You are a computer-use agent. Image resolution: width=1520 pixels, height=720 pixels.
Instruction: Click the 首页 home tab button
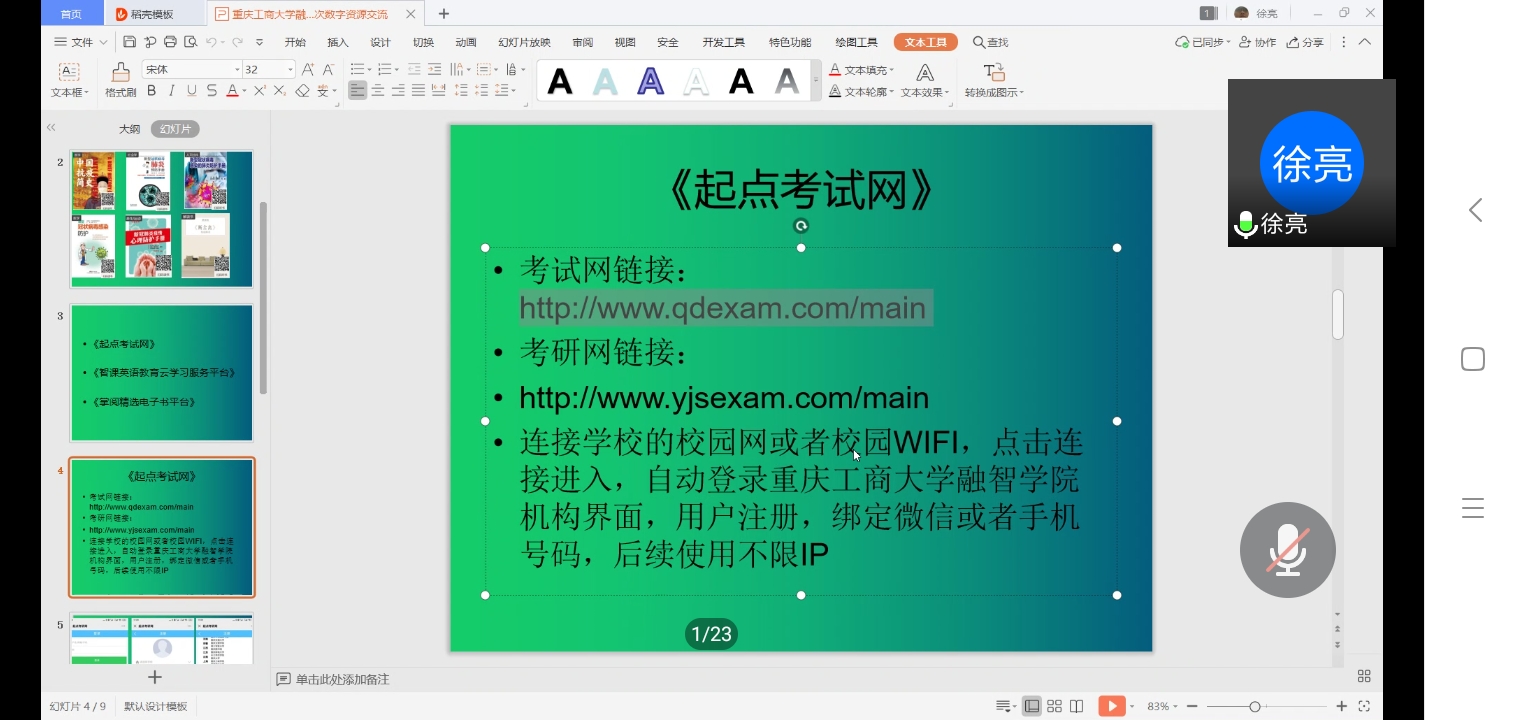(71, 14)
